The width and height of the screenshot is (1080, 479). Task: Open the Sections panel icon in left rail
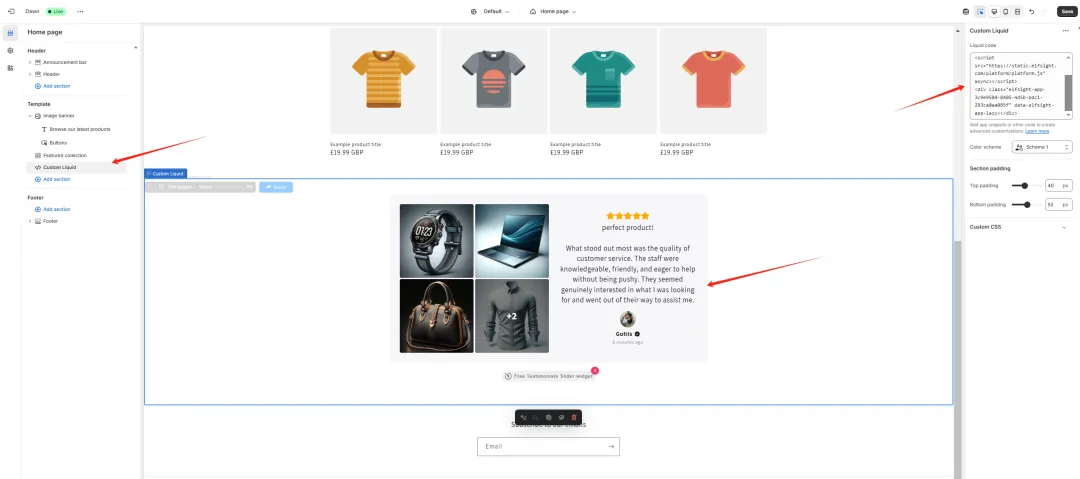click(x=10, y=32)
